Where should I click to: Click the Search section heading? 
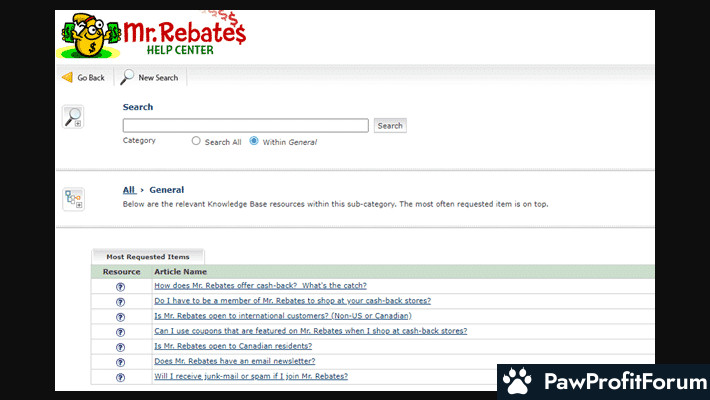(x=138, y=107)
